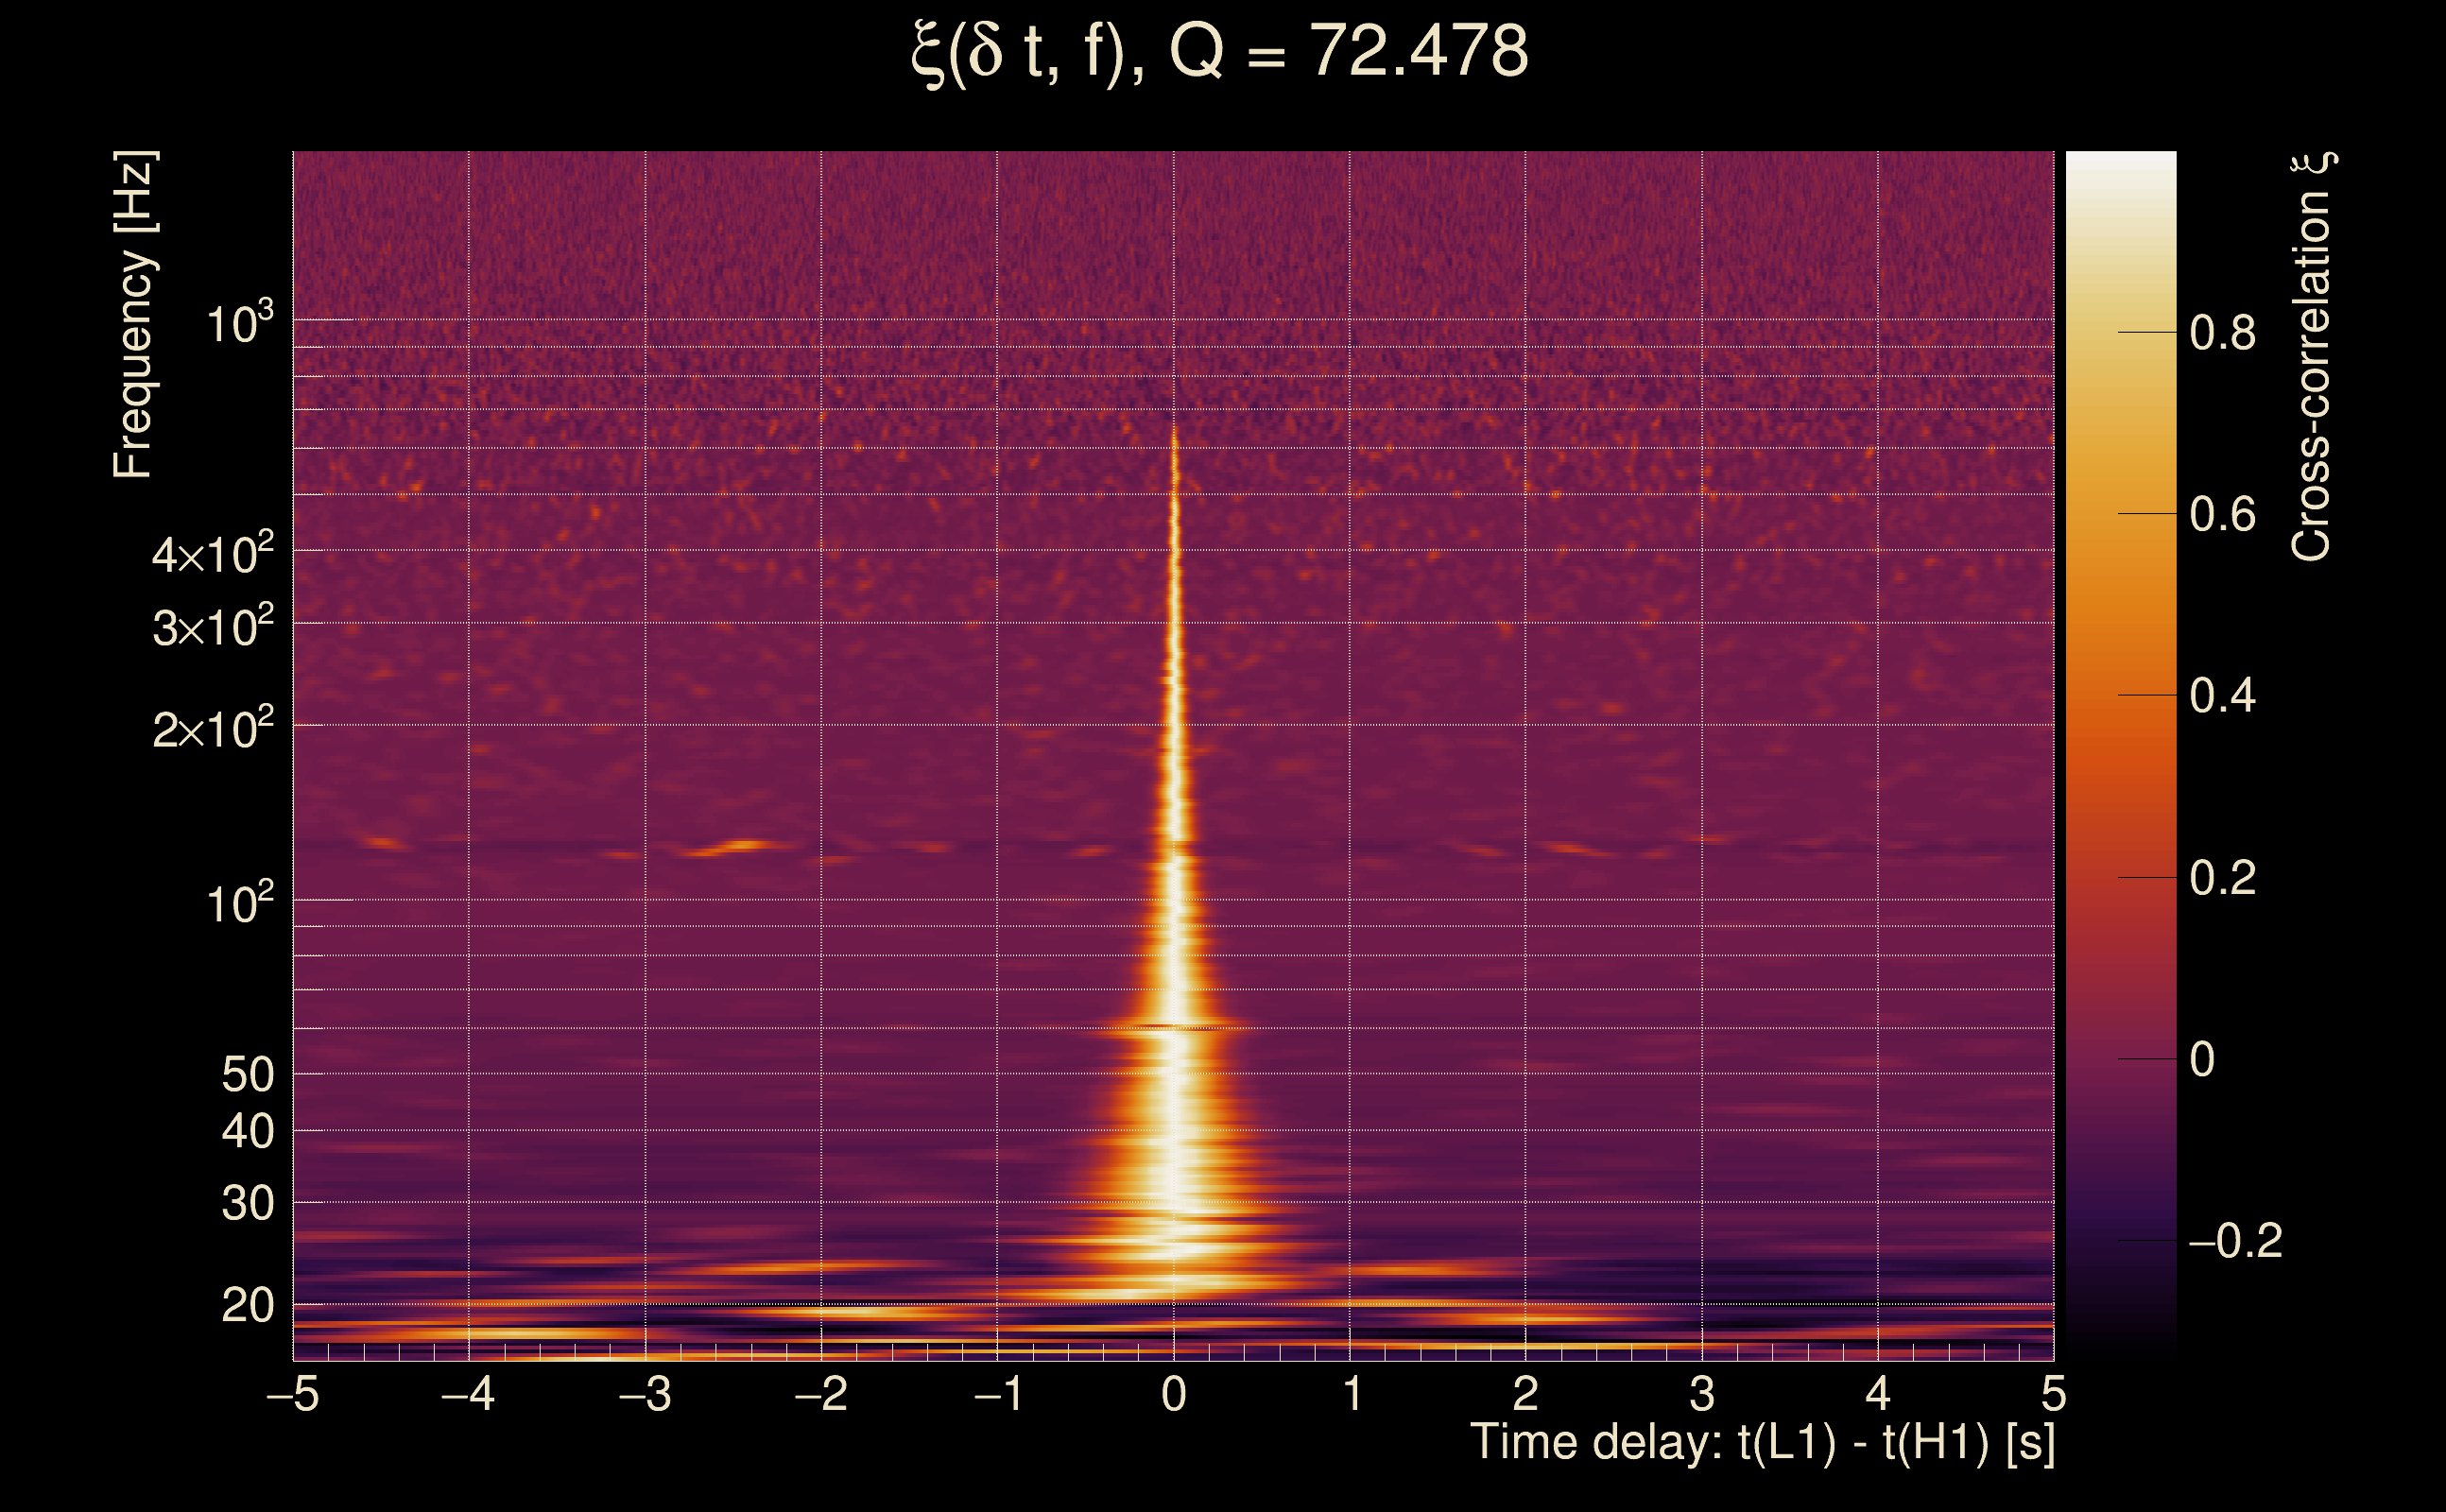Click the x-axis tick label 5
The height and width of the screenshot is (1512, 2446).
click(x=2054, y=1394)
